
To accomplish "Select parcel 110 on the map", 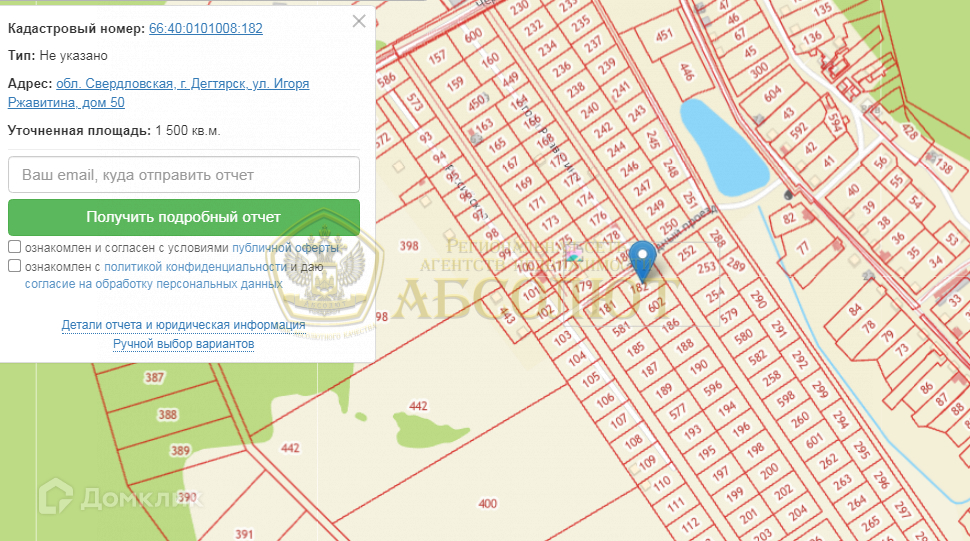I will pyautogui.click(x=661, y=482).
